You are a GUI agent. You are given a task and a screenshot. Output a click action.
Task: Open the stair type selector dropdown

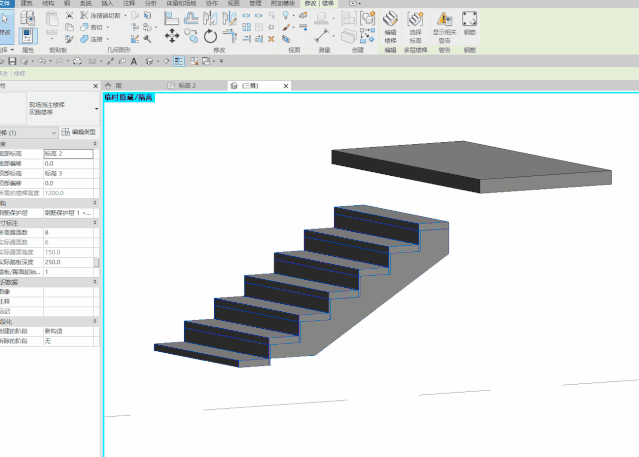coord(97,109)
